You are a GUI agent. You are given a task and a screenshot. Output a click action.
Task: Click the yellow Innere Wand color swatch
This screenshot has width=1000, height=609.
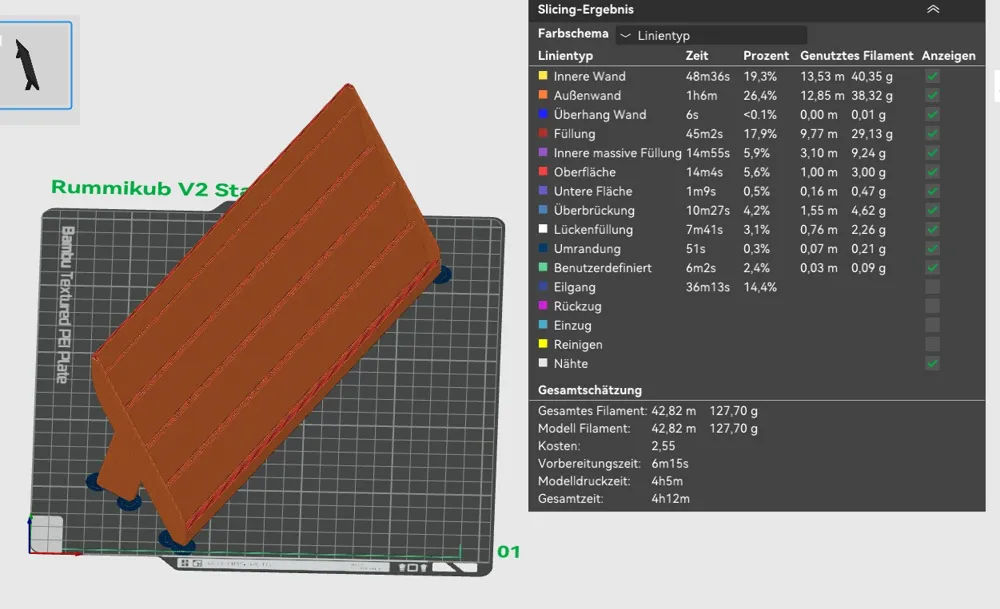[543, 75]
